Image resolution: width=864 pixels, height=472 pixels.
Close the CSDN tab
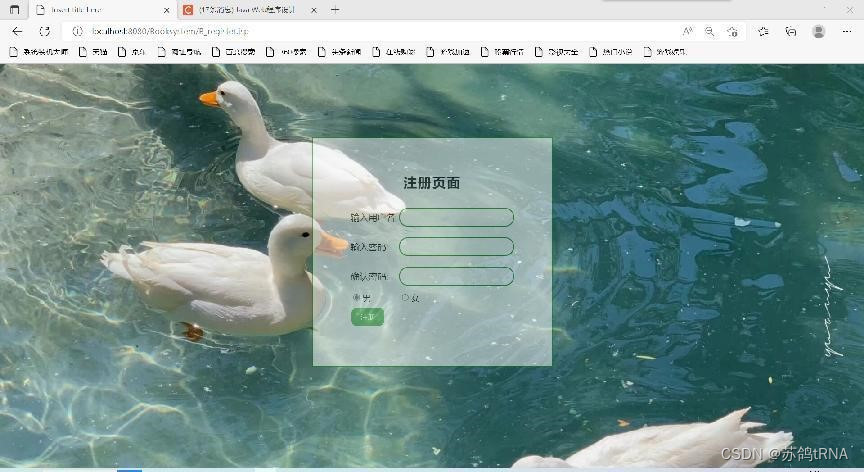point(314,10)
